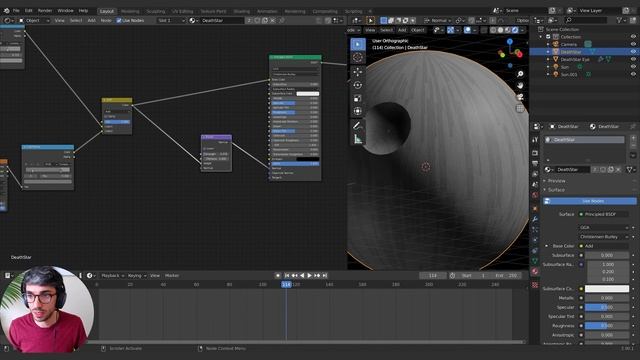Adjust the Specular slider in properties

(607, 307)
